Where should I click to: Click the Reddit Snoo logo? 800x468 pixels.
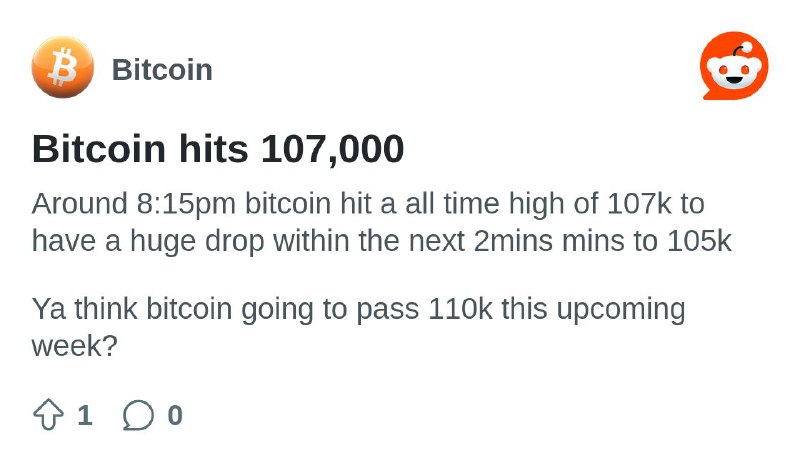point(734,66)
